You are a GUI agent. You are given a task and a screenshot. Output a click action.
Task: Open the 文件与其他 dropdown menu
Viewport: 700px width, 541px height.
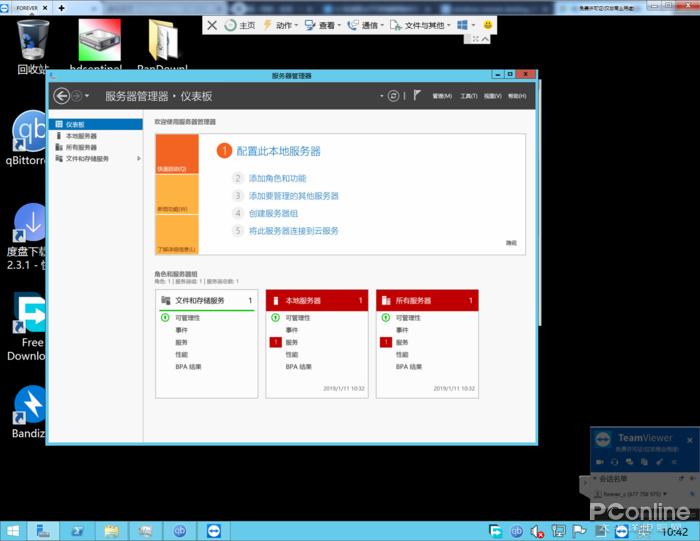point(423,25)
